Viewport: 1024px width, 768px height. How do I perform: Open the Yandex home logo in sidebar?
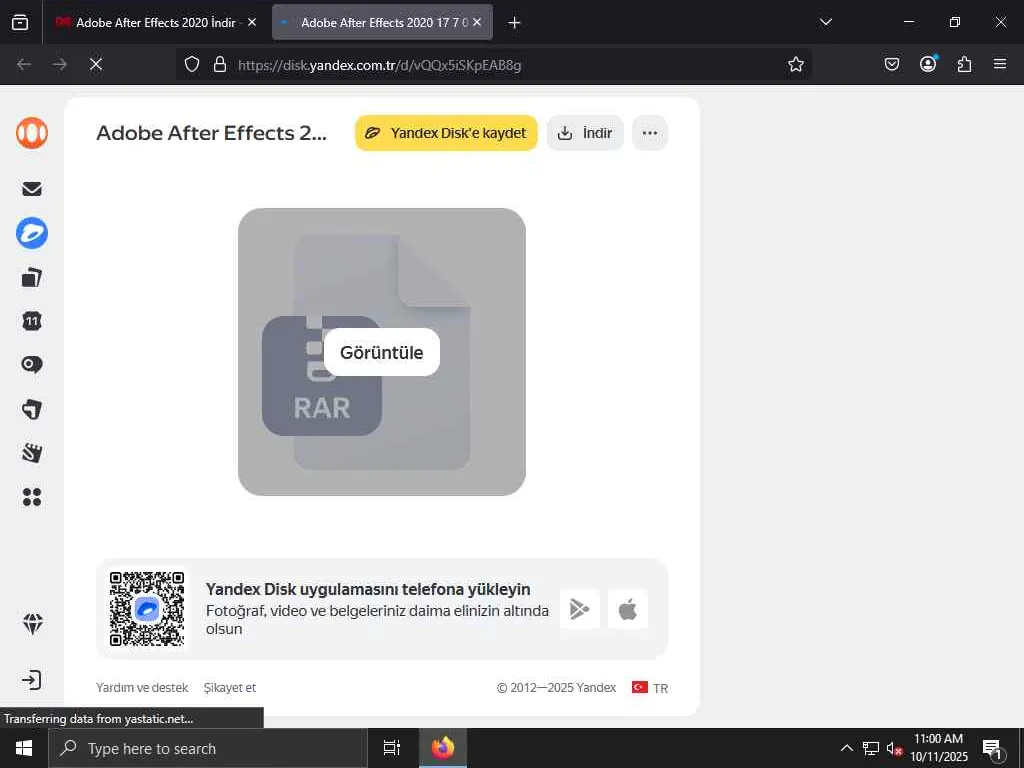32,133
